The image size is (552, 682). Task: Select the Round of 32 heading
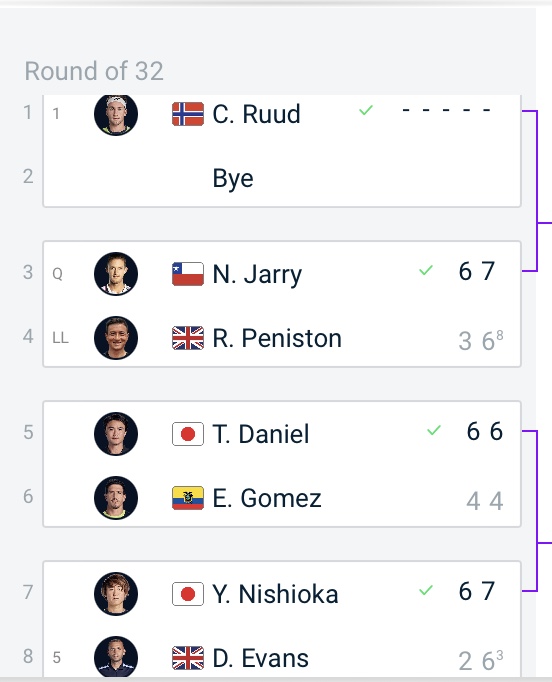click(94, 71)
